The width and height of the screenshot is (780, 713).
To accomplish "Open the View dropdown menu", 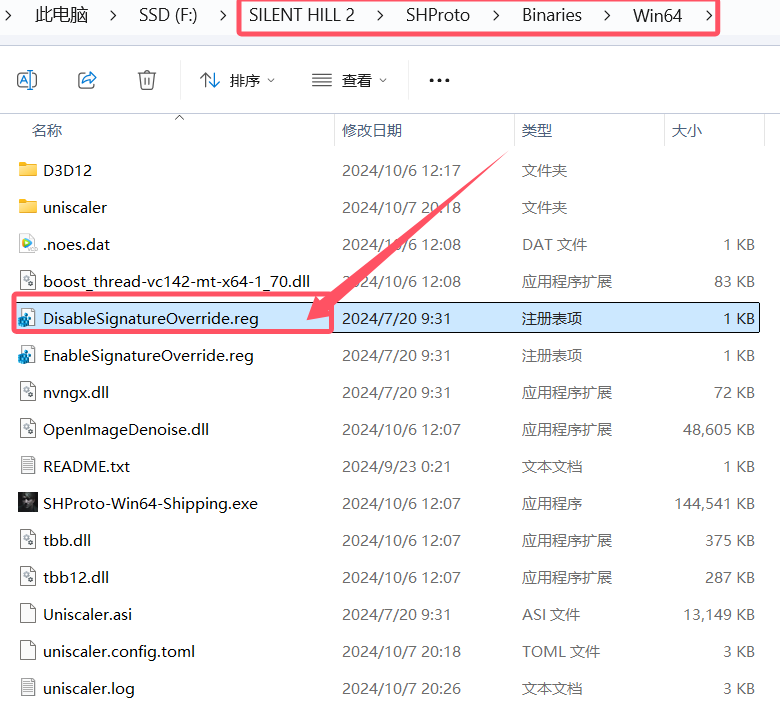I will pyautogui.click(x=349, y=80).
